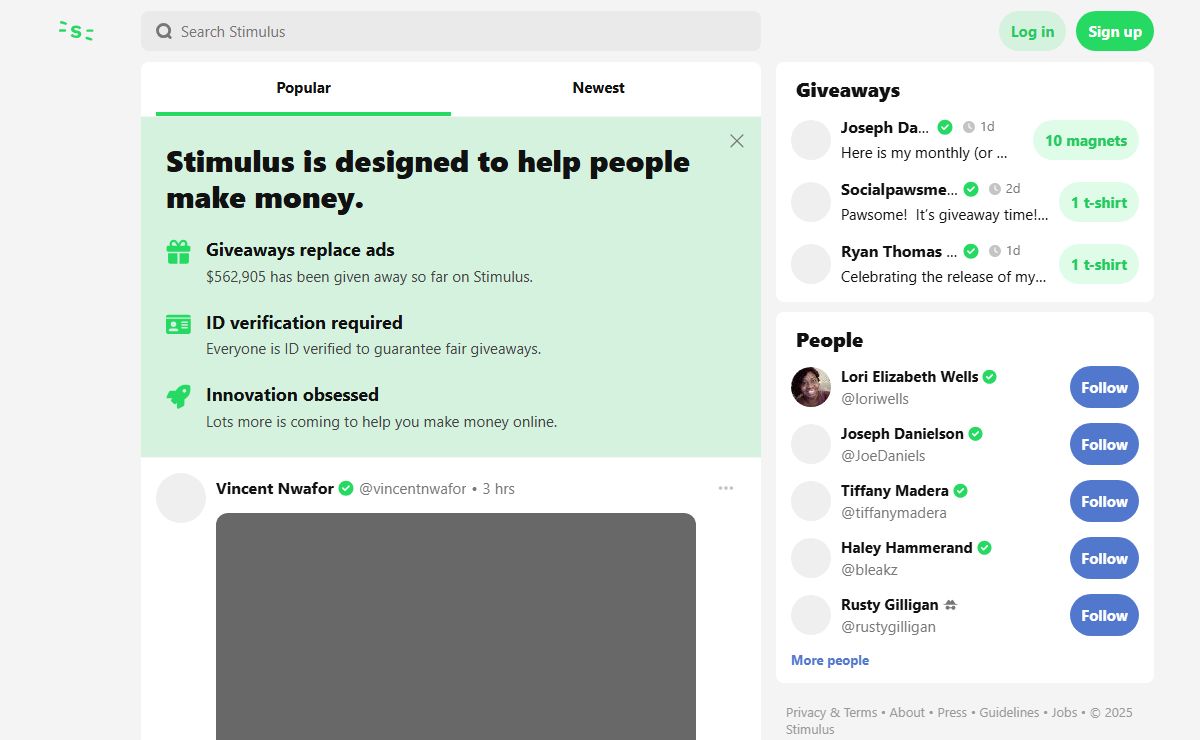
Task: Open the 10 magnets giveaway
Action: [1086, 141]
